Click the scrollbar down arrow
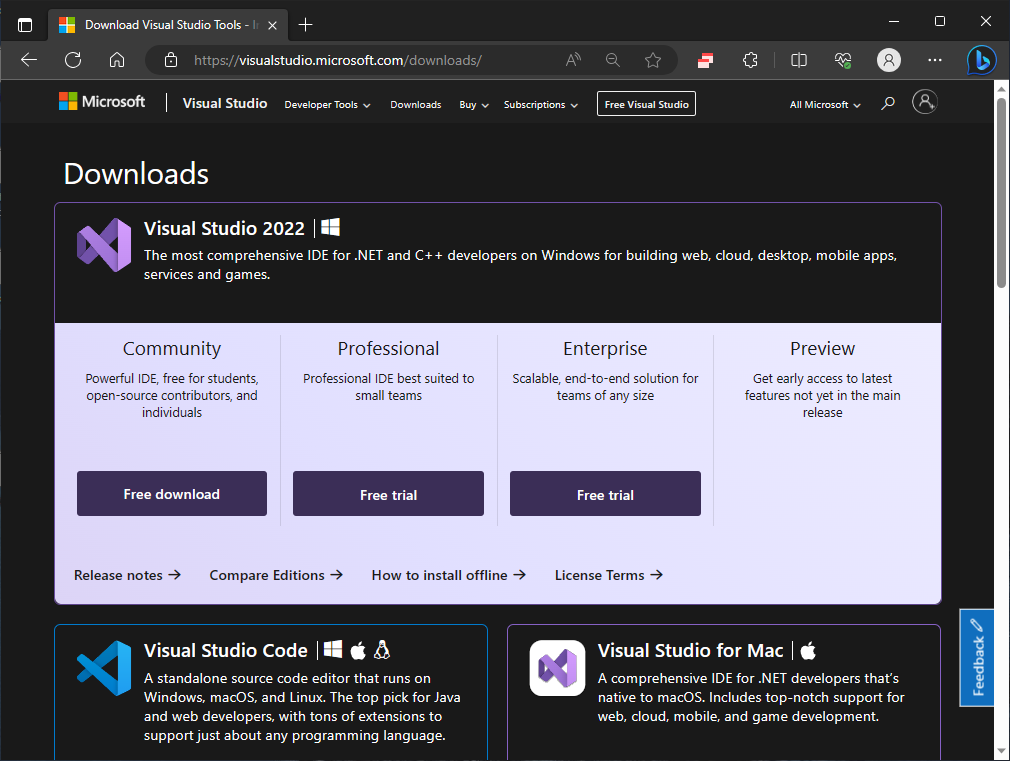 [1001, 751]
